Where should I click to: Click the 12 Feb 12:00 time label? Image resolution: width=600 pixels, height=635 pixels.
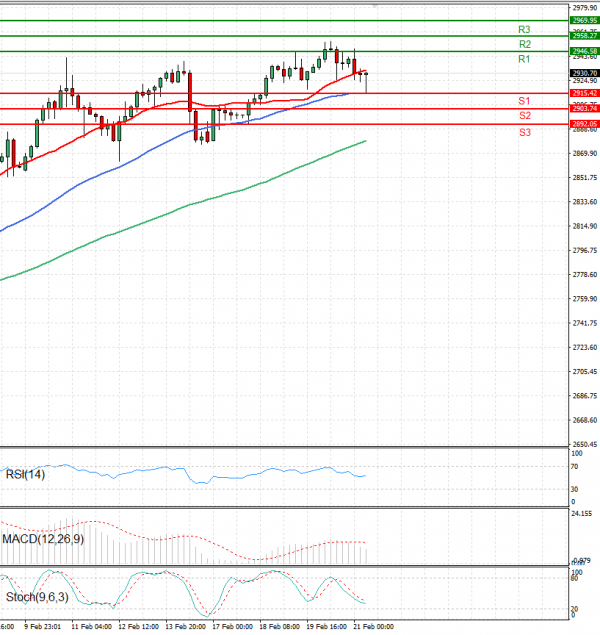(x=138, y=626)
